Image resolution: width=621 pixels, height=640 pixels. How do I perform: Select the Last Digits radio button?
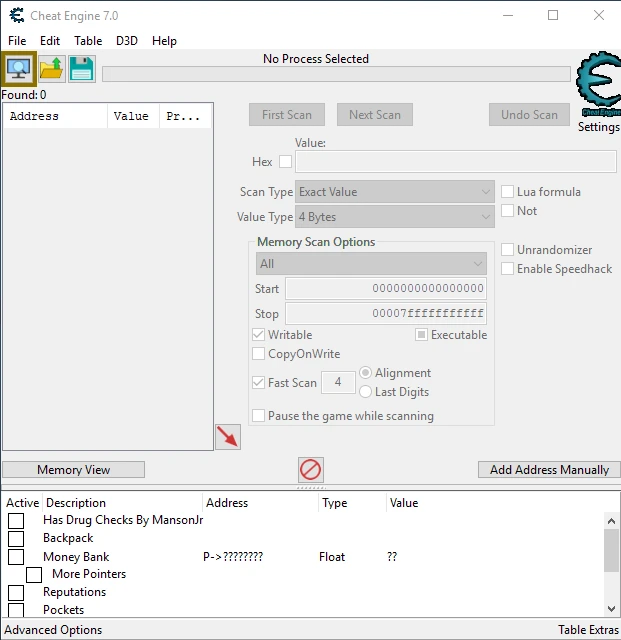(365, 392)
